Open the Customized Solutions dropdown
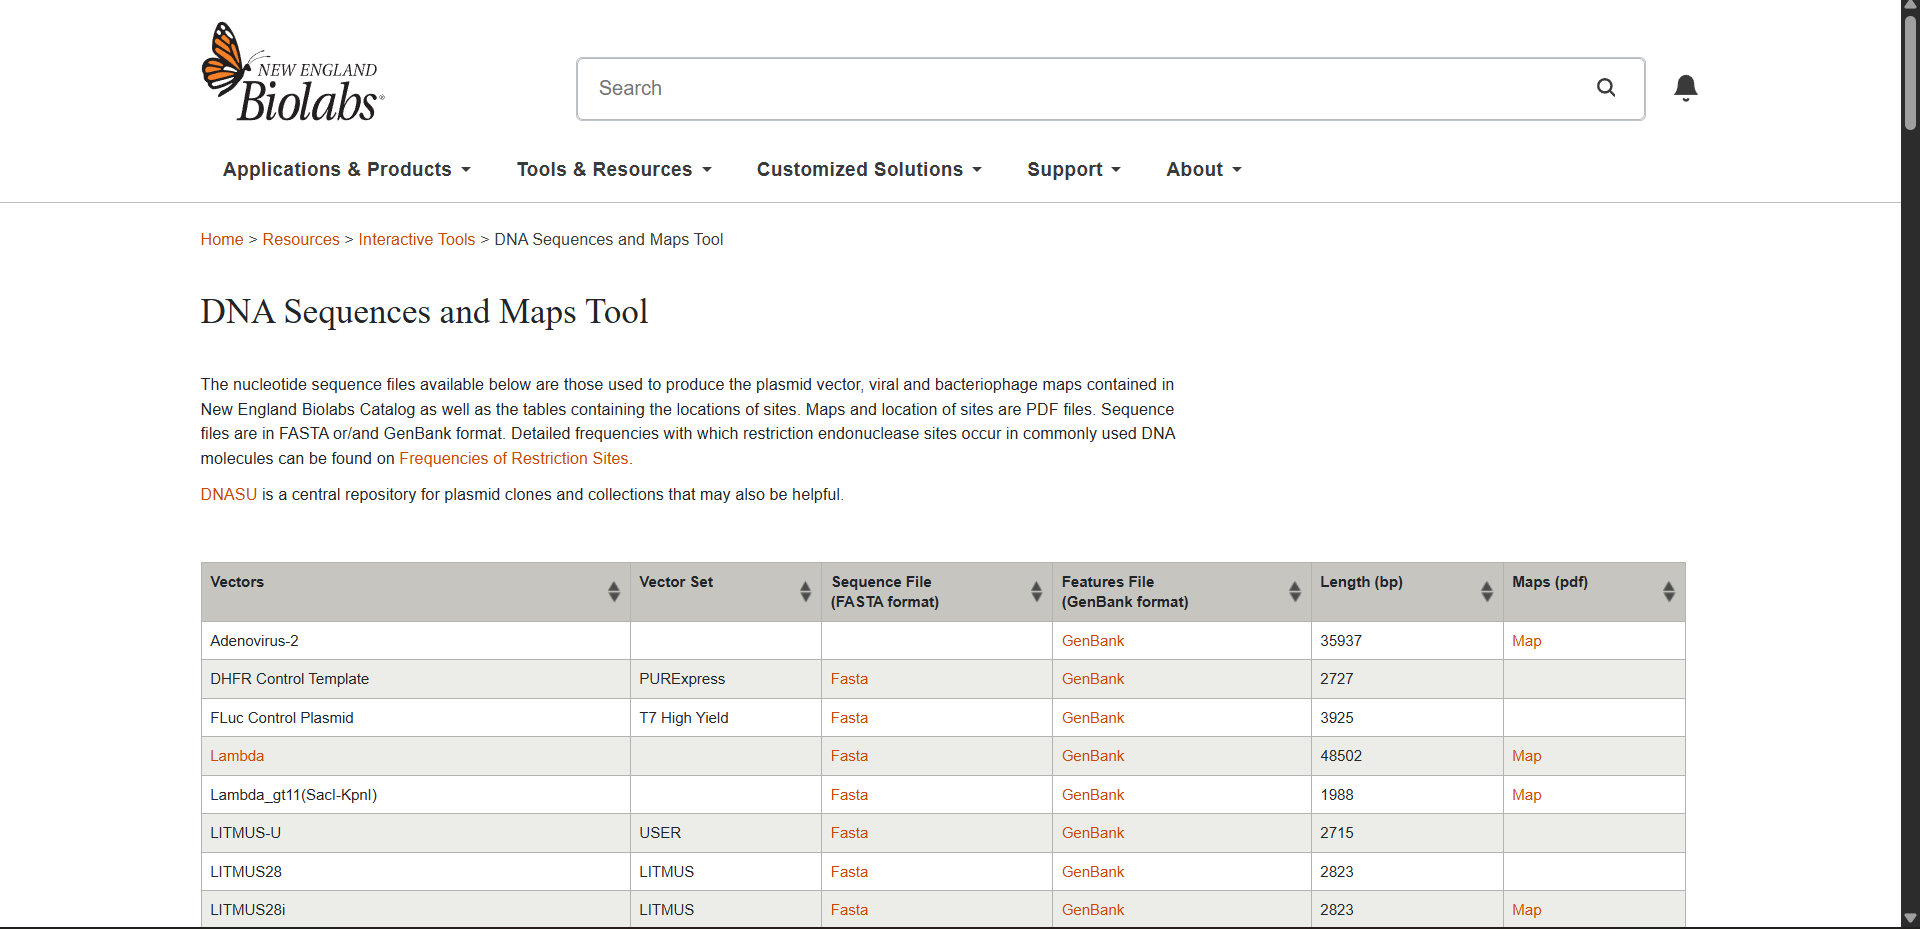Image resolution: width=1920 pixels, height=929 pixels. tap(869, 170)
